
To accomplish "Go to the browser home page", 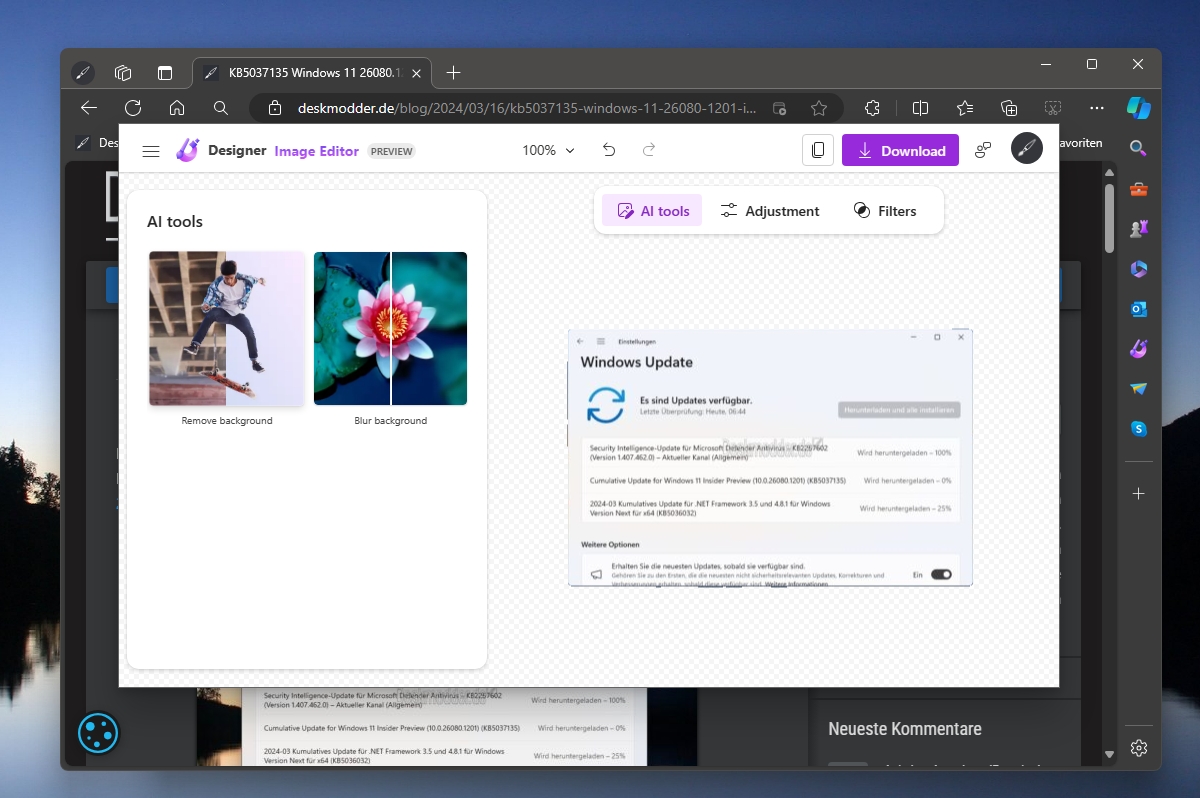I will point(177,108).
